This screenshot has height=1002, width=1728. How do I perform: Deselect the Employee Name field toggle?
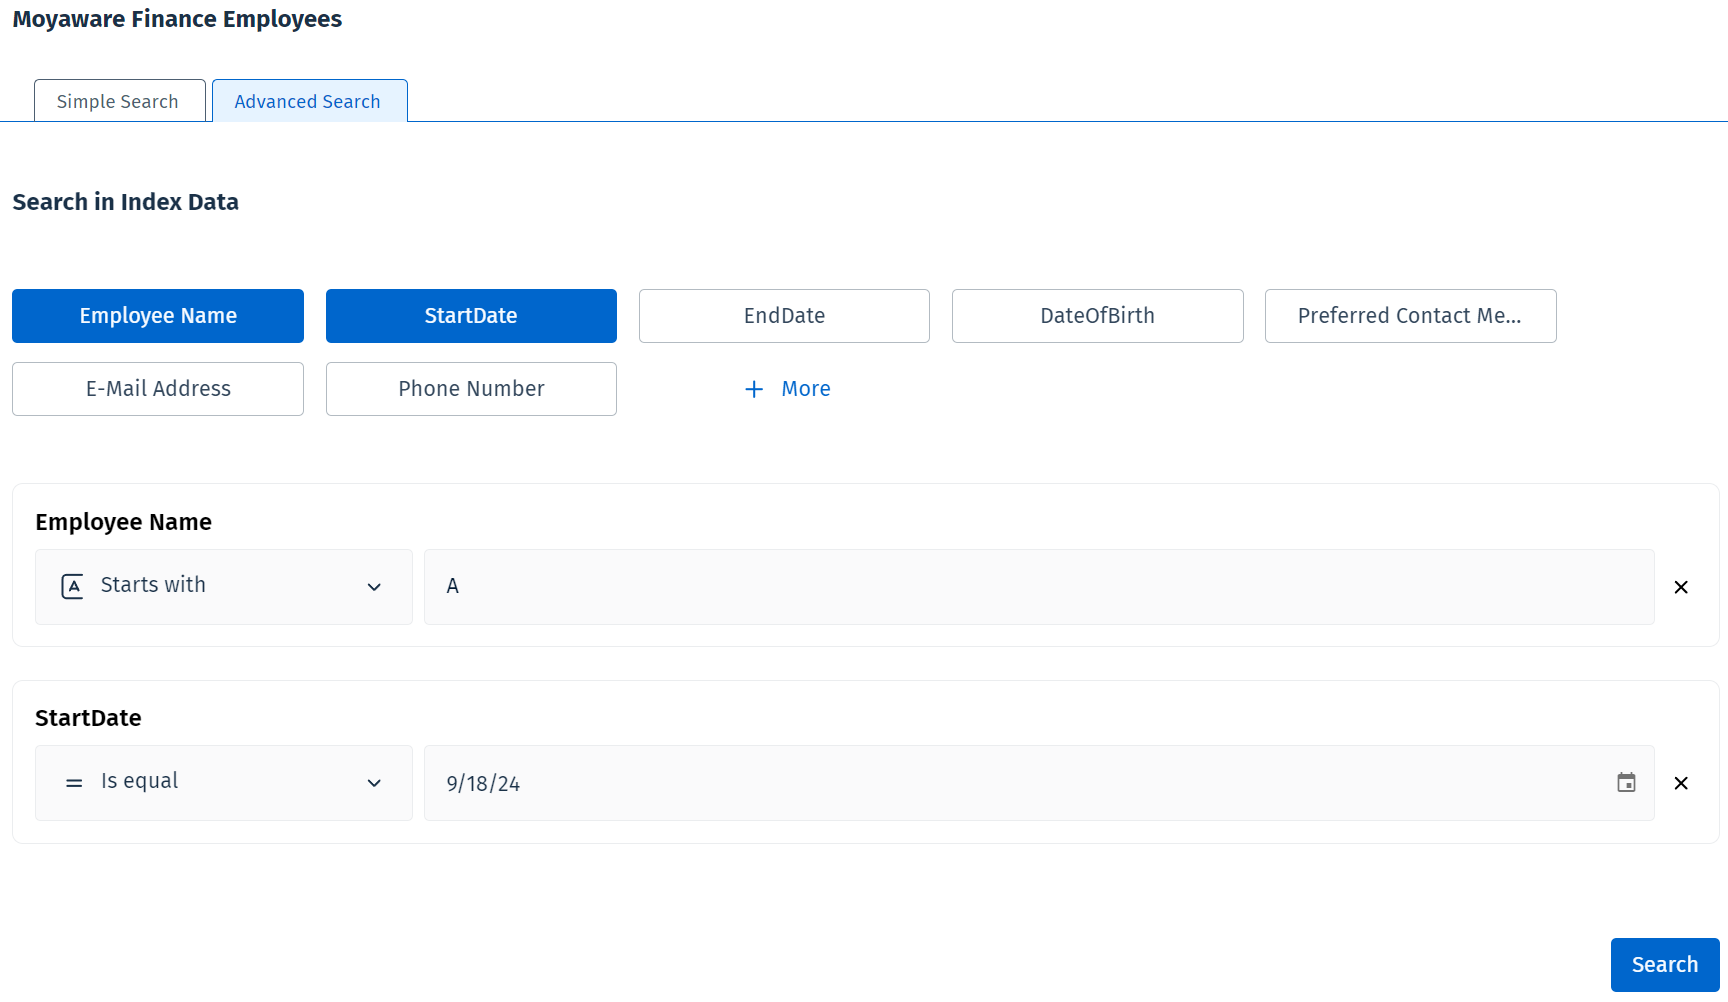point(158,316)
